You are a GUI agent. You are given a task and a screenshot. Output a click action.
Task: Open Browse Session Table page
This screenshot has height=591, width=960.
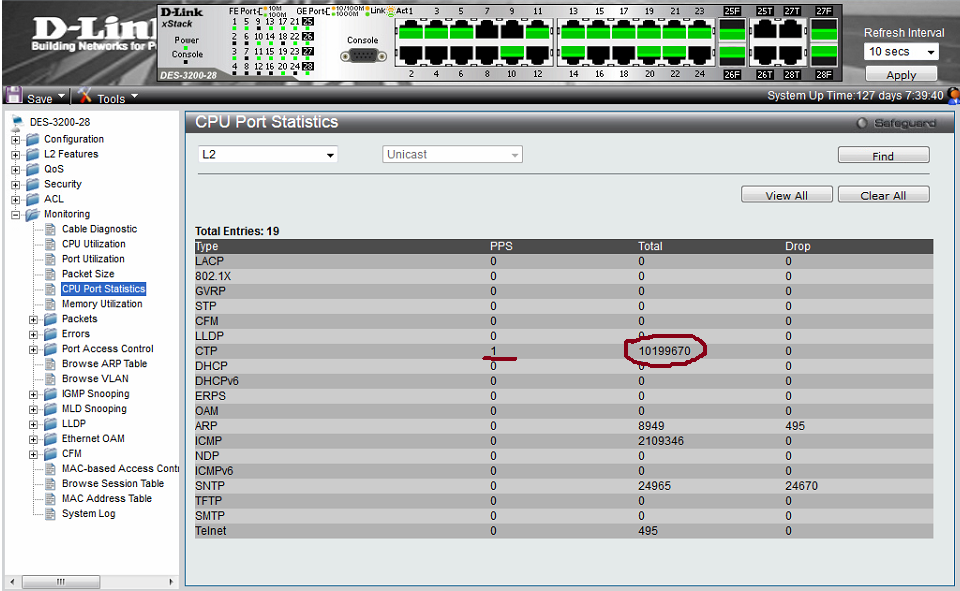pyautogui.click(x=113, y=483)
